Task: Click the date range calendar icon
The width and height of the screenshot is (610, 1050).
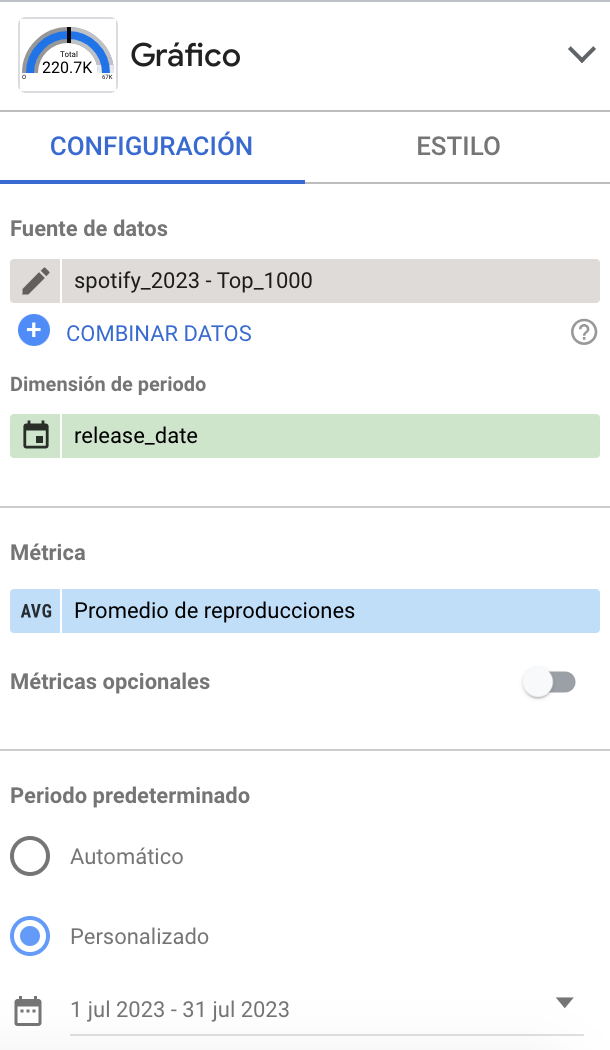Action: click(29, 1010)
